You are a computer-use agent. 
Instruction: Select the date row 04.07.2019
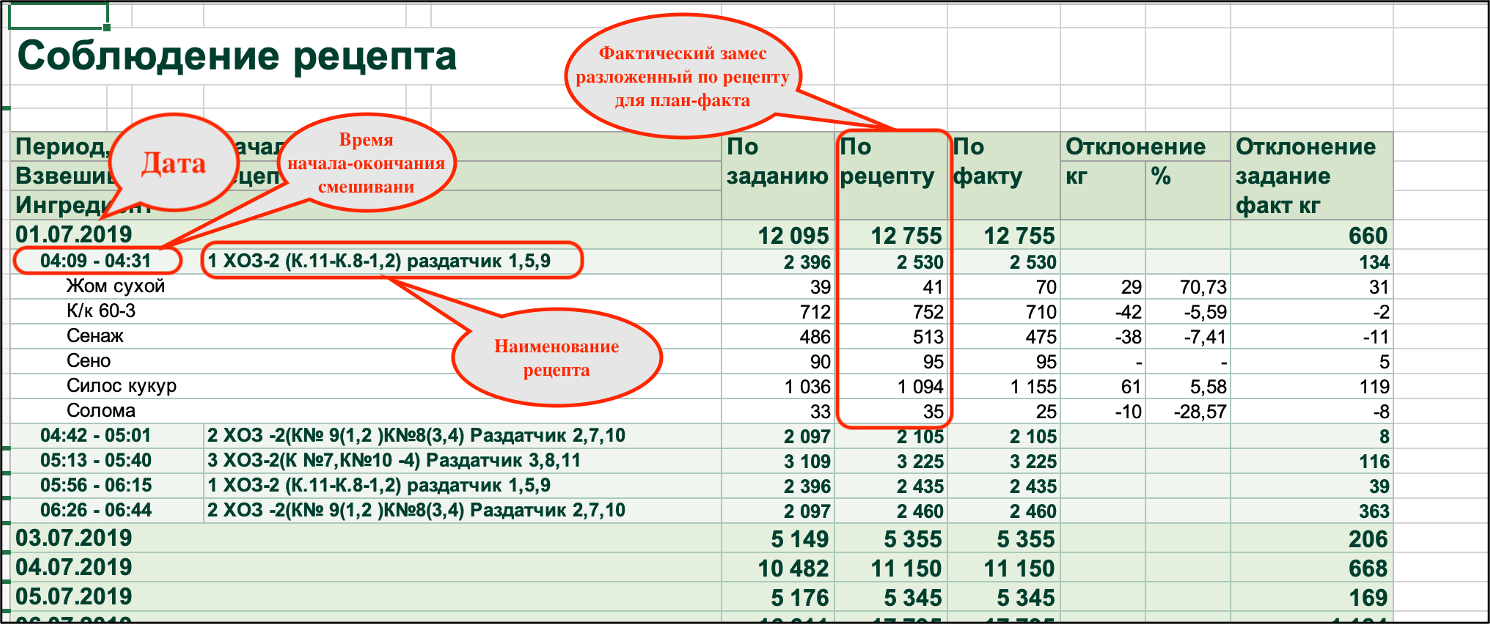click(x=703, y=567)
